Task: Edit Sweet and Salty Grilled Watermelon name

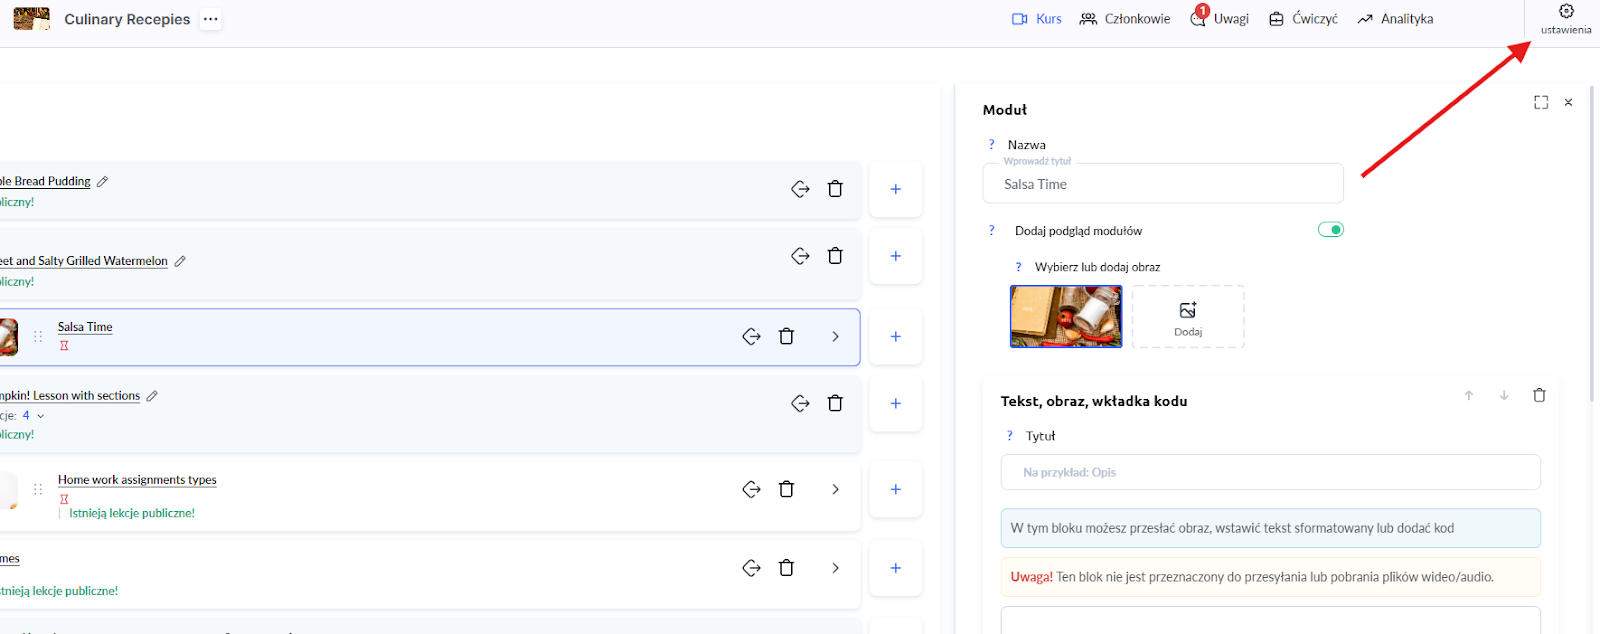Action: click(x=180, y=261)
